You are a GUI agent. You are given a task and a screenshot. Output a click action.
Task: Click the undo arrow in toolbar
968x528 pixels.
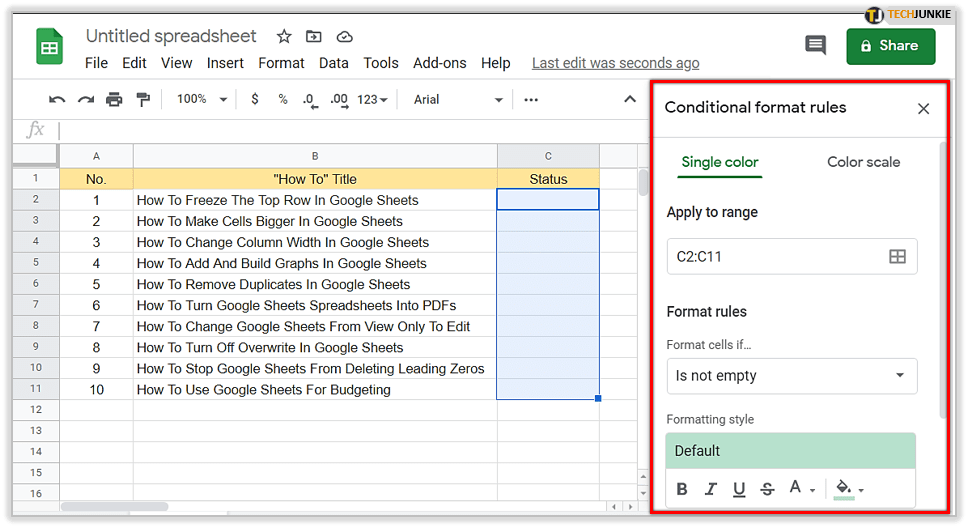[x=57, y=99]
